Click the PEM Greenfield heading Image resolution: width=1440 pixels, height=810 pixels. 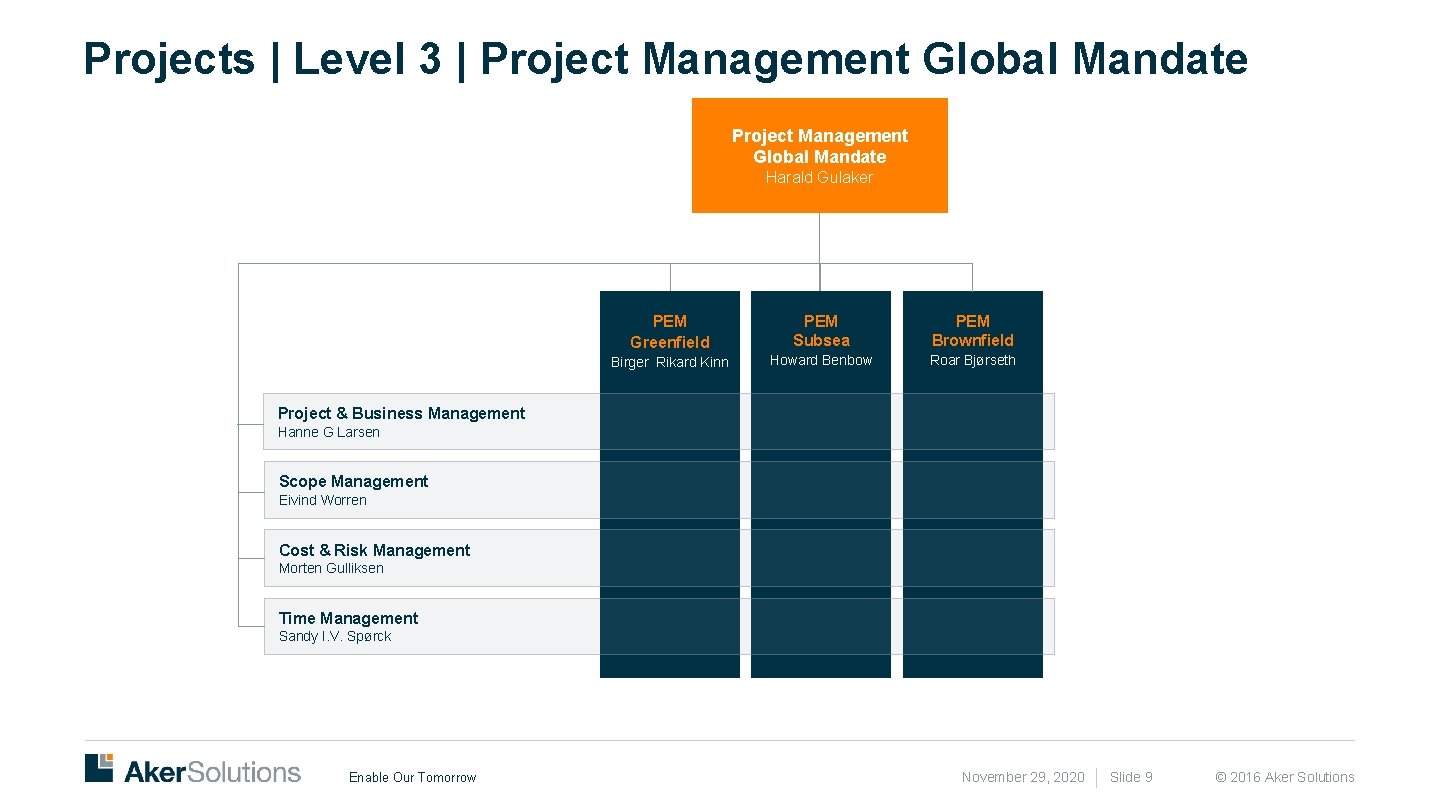670,331
